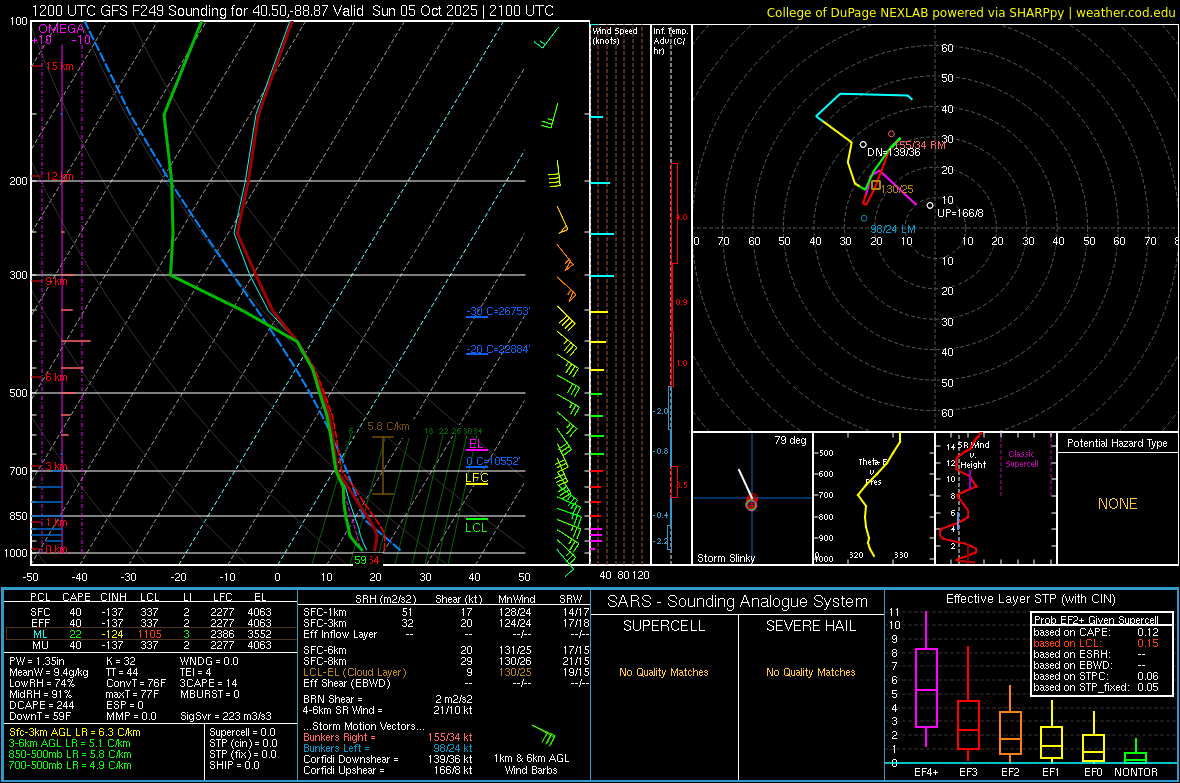Select the 98/24 LM hodograph label

(893, 229)
